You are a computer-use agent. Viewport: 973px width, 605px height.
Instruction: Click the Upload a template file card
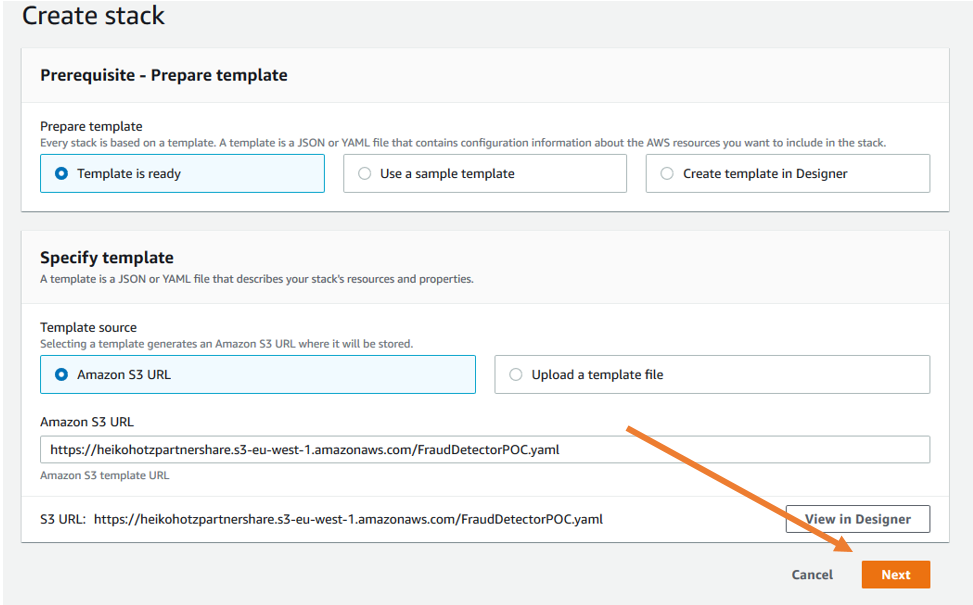point(712,375)
